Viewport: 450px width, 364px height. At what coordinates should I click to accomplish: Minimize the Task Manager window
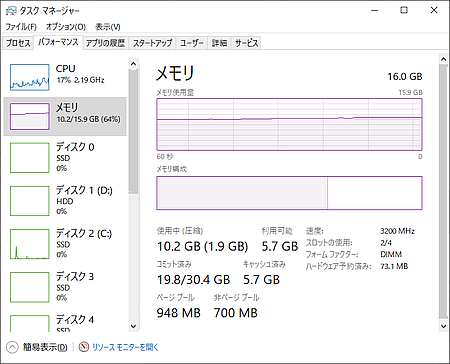click(375, 11)
